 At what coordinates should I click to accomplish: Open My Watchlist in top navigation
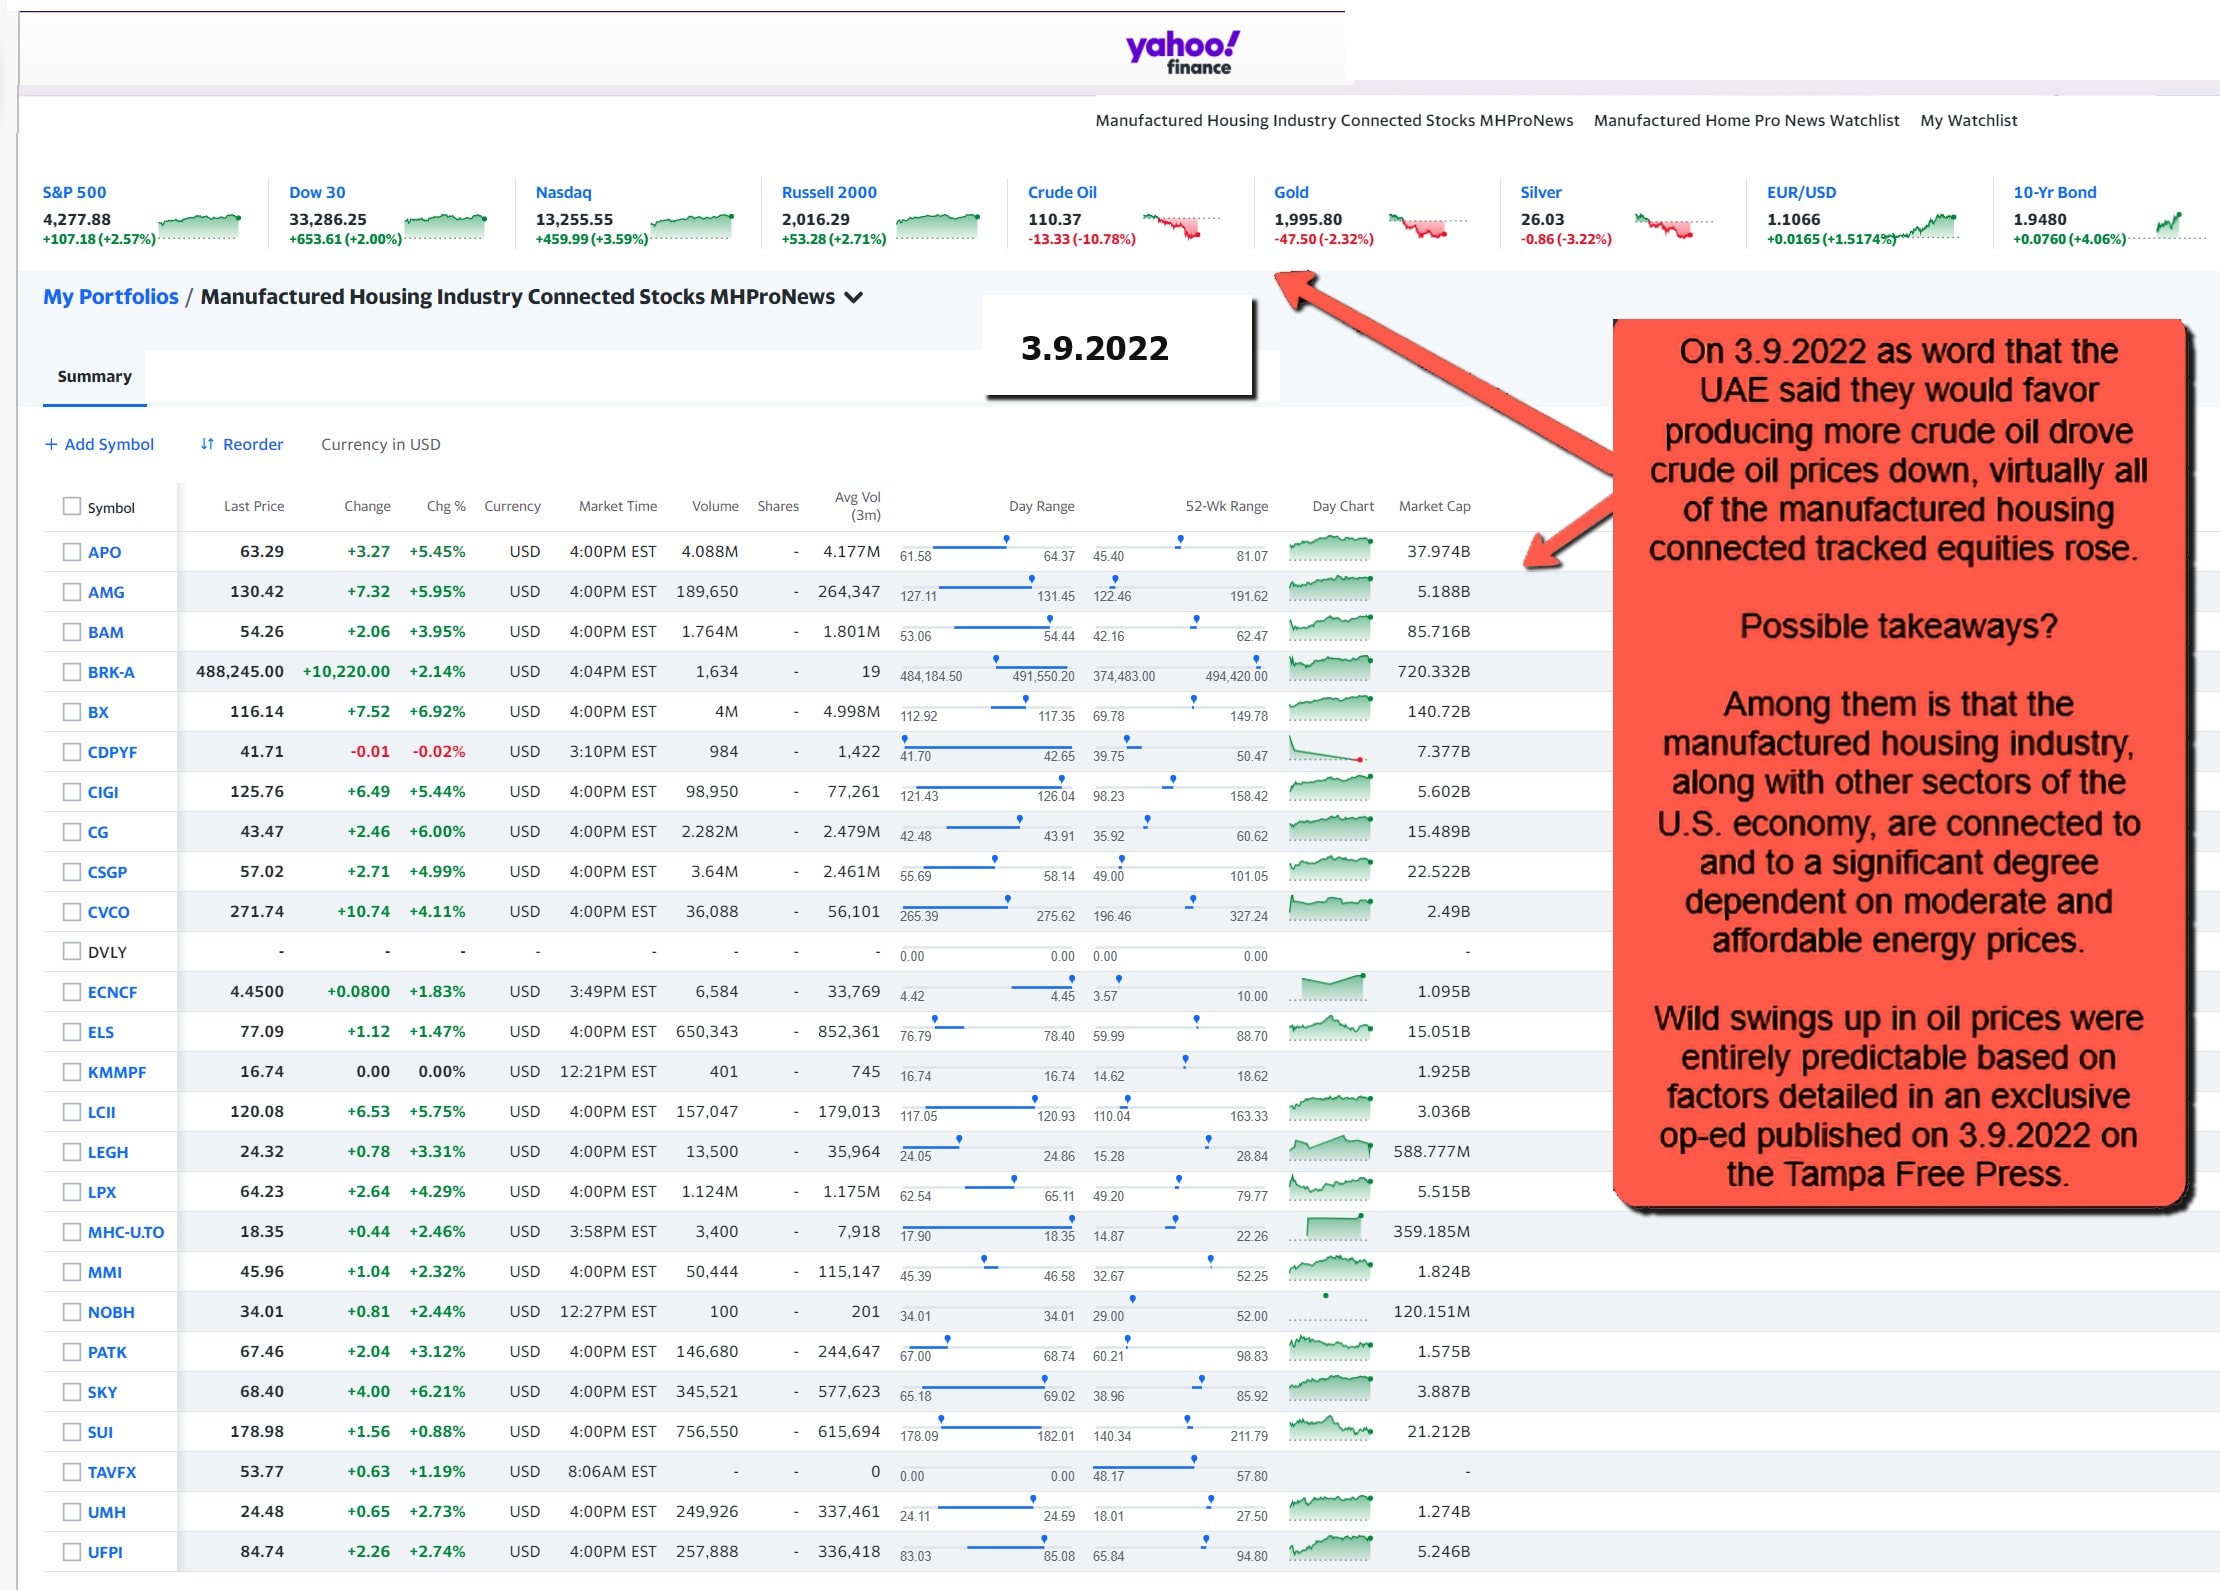coord(1968,120)
